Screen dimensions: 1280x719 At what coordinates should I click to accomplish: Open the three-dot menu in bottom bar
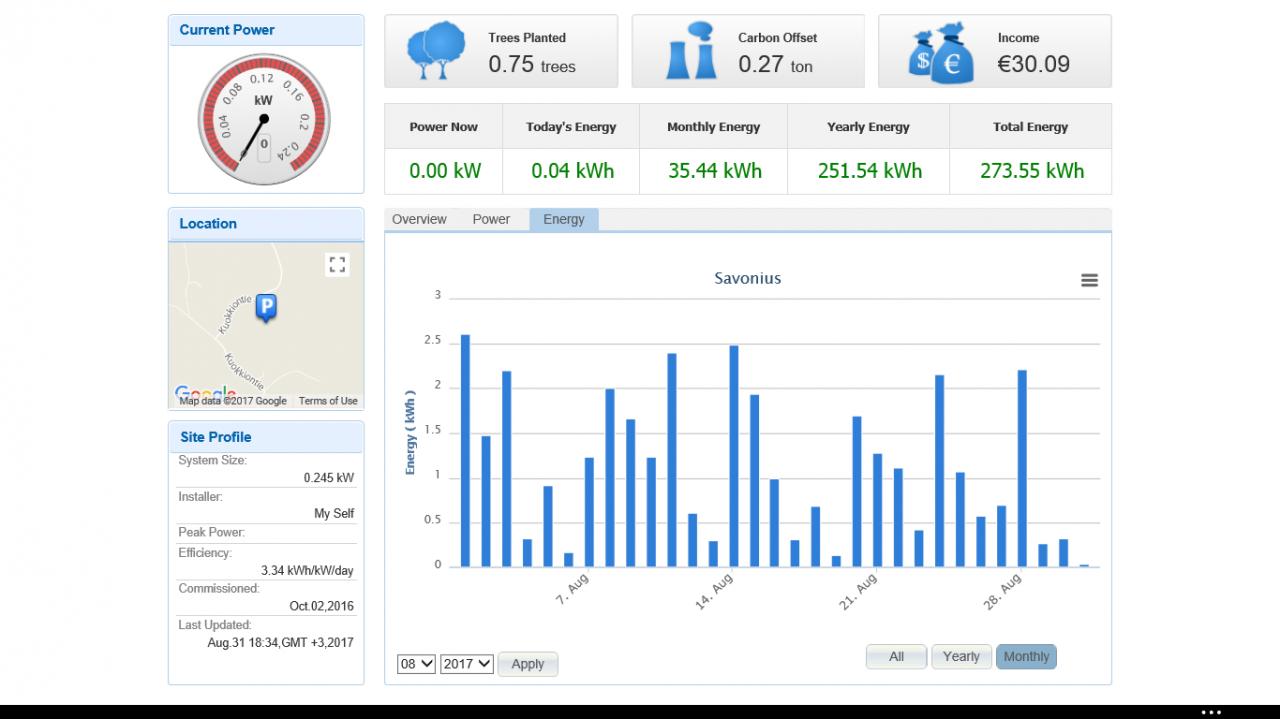[x=1211, y=712]
